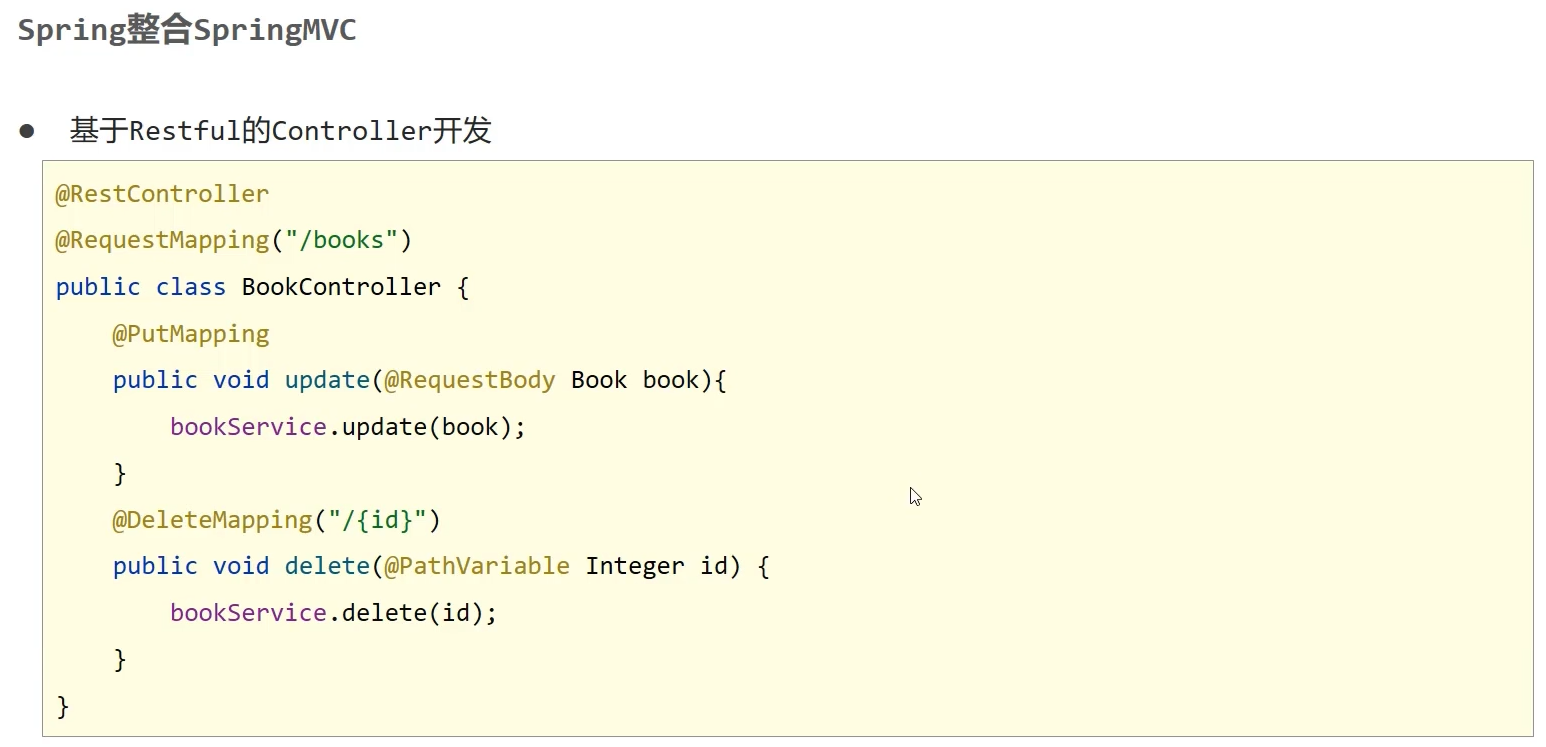Click the slide title Spring整合SpringMVC
The image size is (1546, 747).
click(x=187, y=30)
